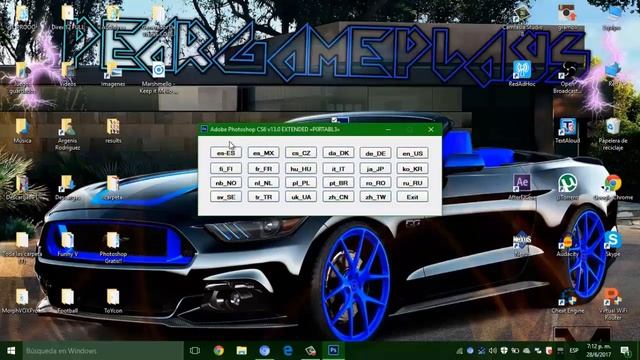Close the Adobe Photoshop CS6 dialog
This screenshot has width=640, height=360.
click(431, 129)
